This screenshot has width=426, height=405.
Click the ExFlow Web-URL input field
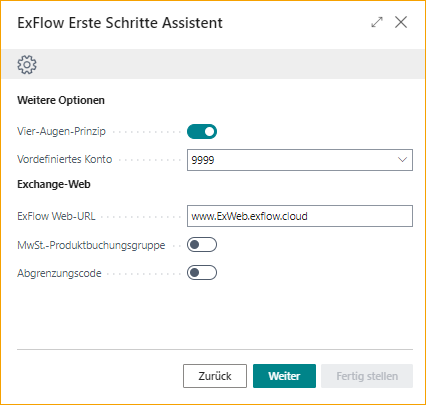pyautogui.click(x=300, y=216)
